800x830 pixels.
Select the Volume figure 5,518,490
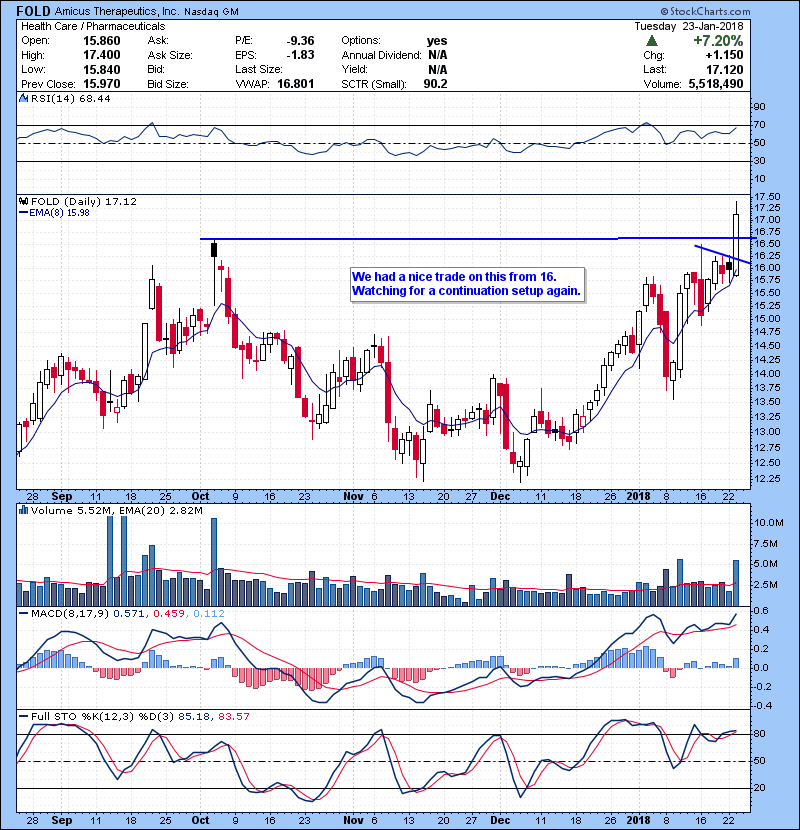click(716, 84)
